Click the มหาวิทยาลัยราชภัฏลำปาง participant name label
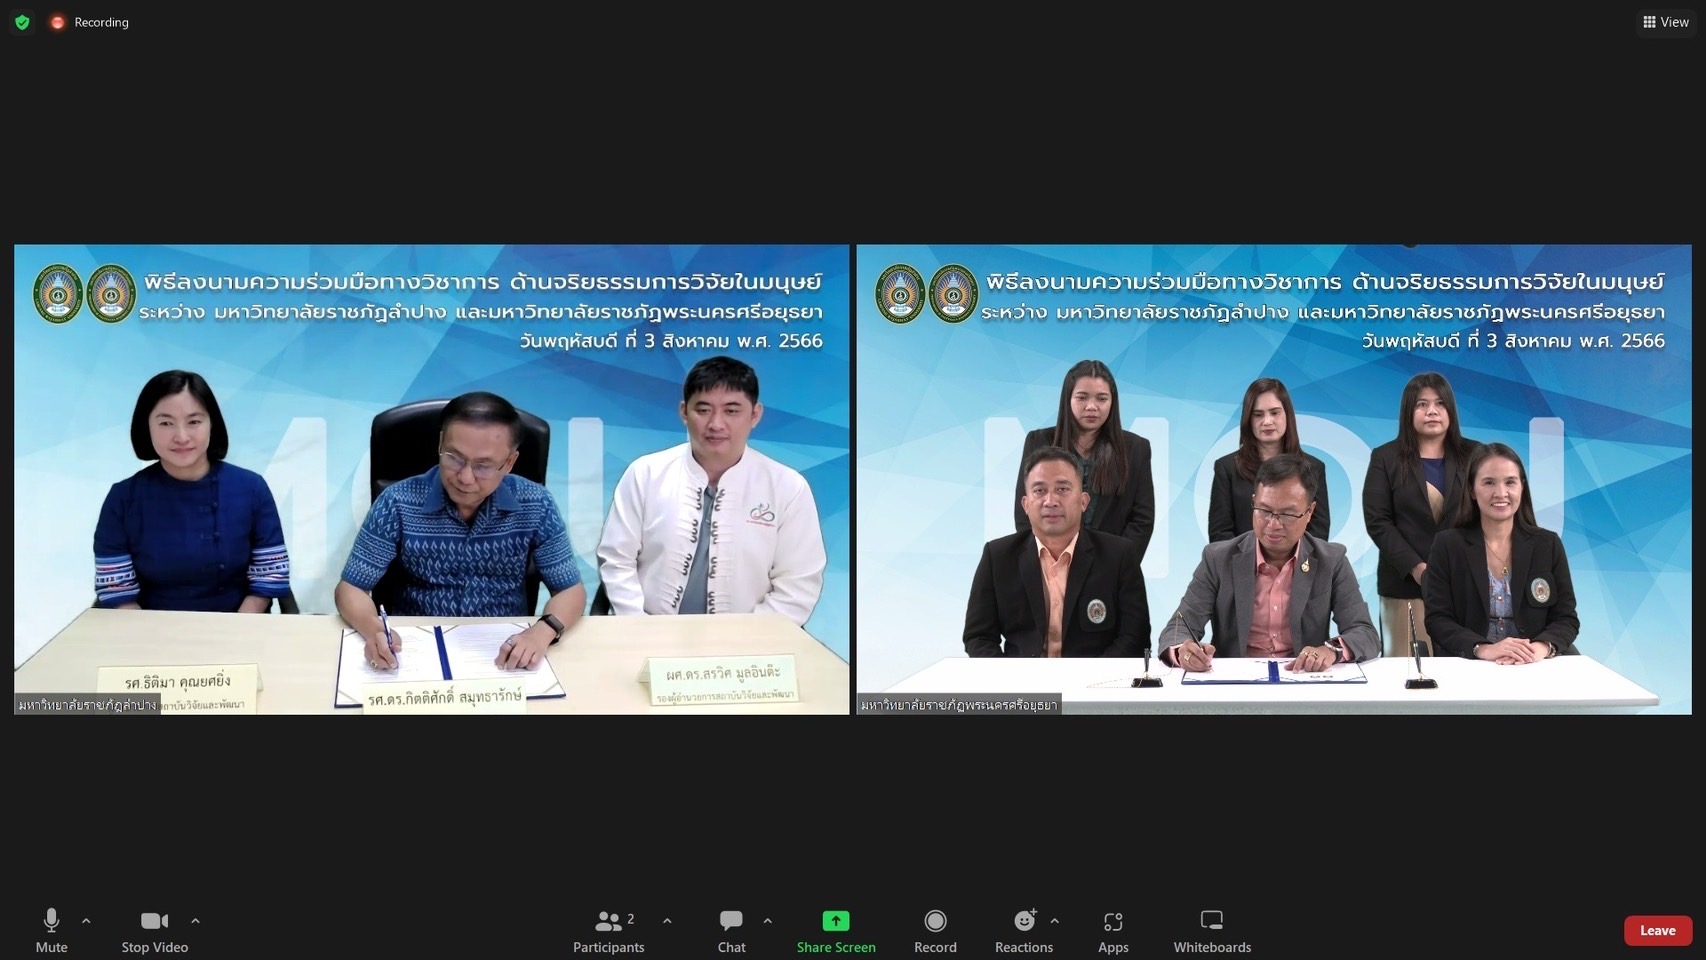This screenshot has height=960, width=1706. 88,705
